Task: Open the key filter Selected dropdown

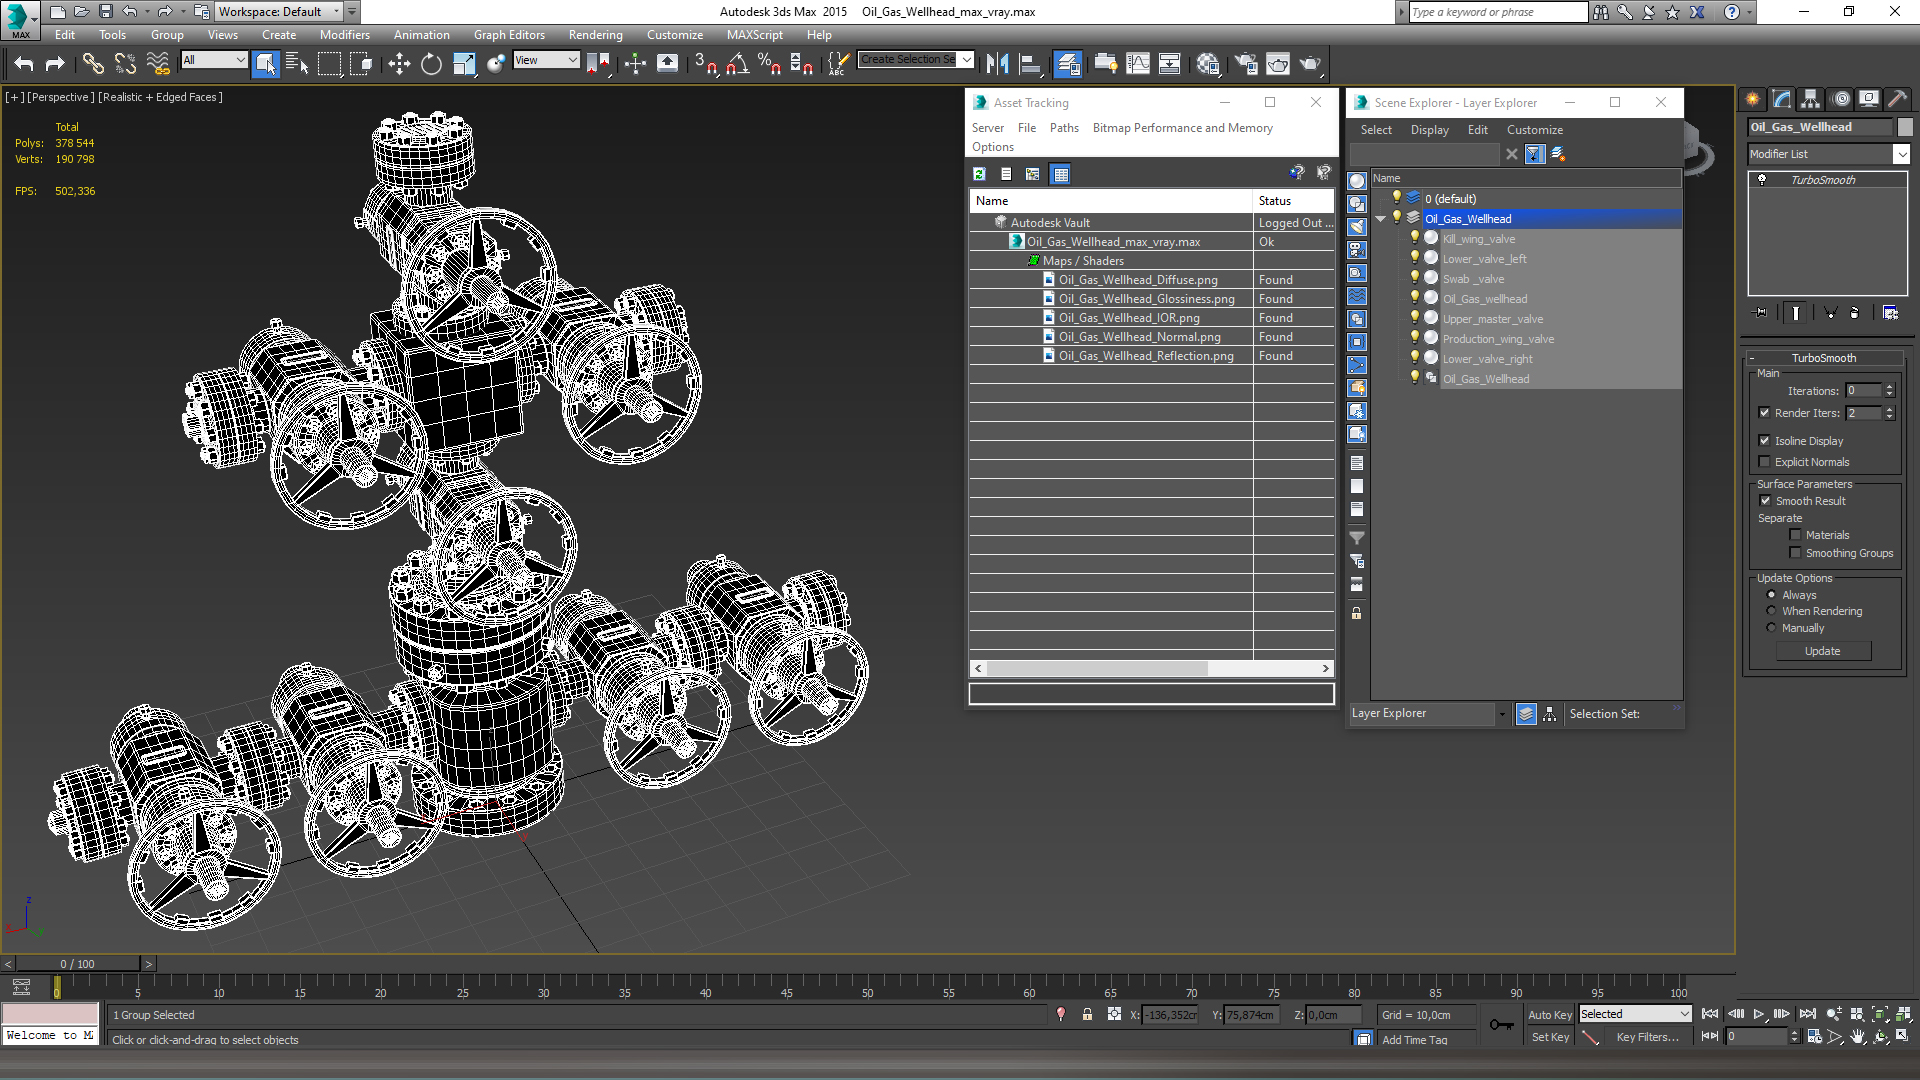Action: click(1684, 1014)
